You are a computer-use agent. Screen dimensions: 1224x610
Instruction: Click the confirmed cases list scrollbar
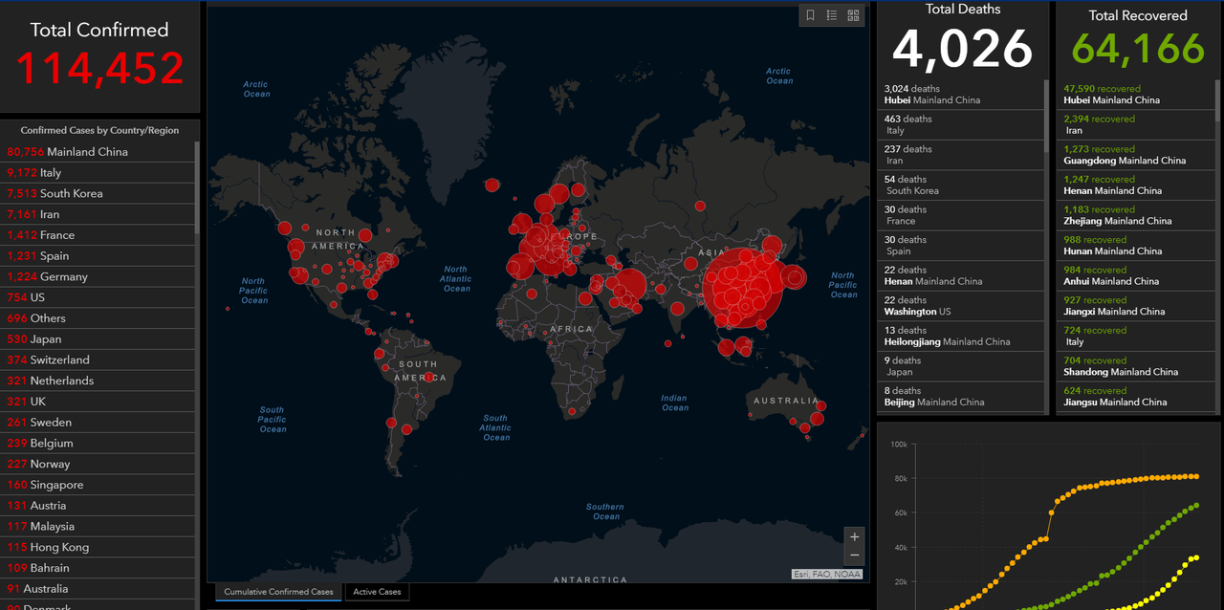pyautogui.click(x=197, y=190)
